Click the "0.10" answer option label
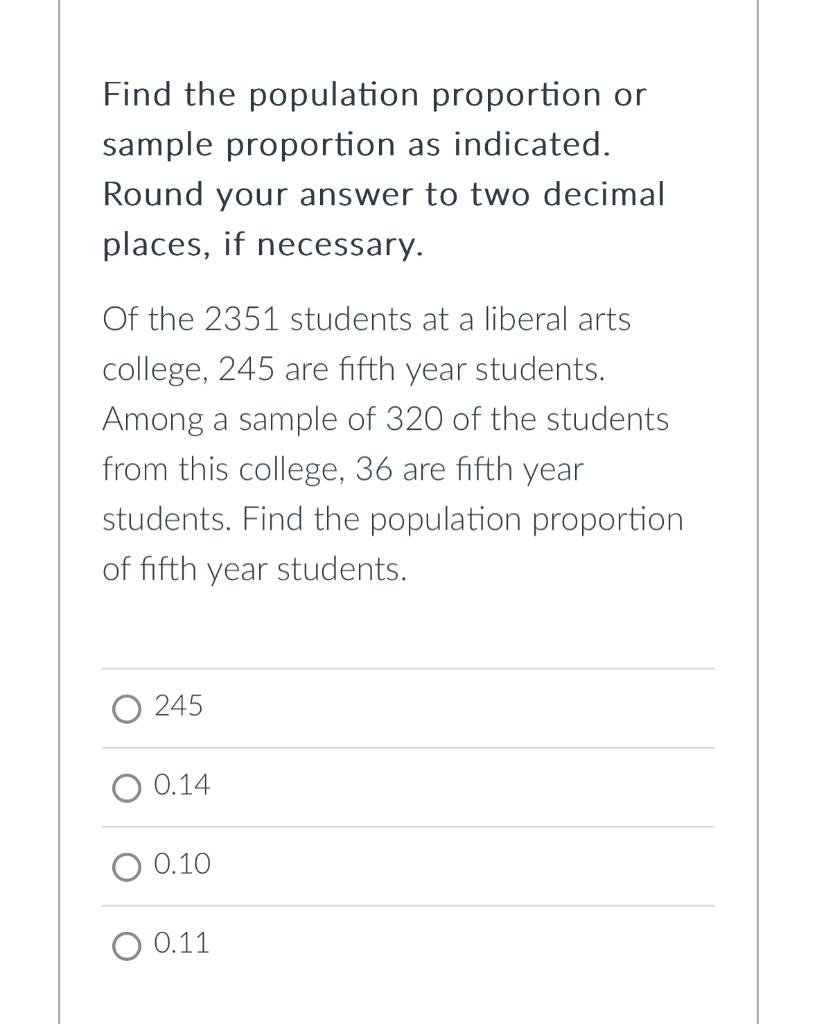 [x=183, y=864]
